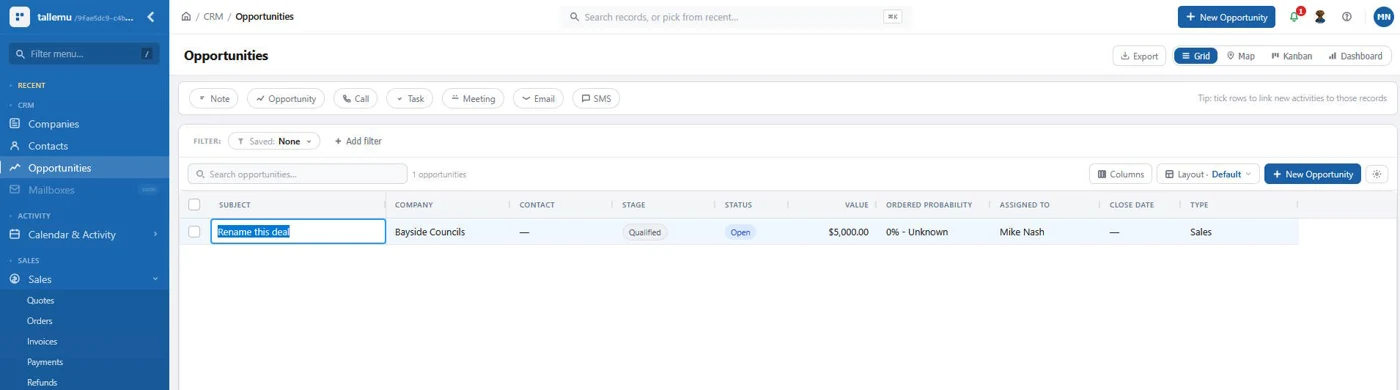The width and height of the screenshot is (1400, 390).
Task: Click Add filter
Action: (358, 141)
